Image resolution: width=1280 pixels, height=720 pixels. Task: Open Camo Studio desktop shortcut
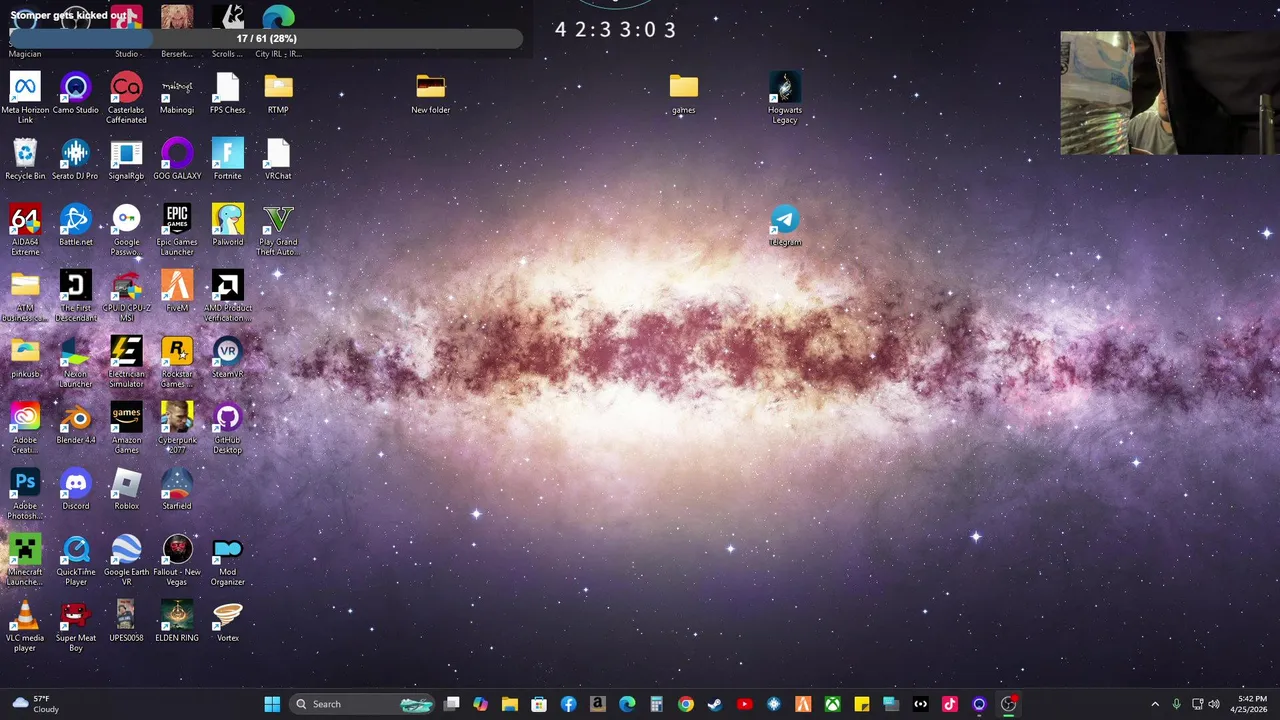point(75,94)
